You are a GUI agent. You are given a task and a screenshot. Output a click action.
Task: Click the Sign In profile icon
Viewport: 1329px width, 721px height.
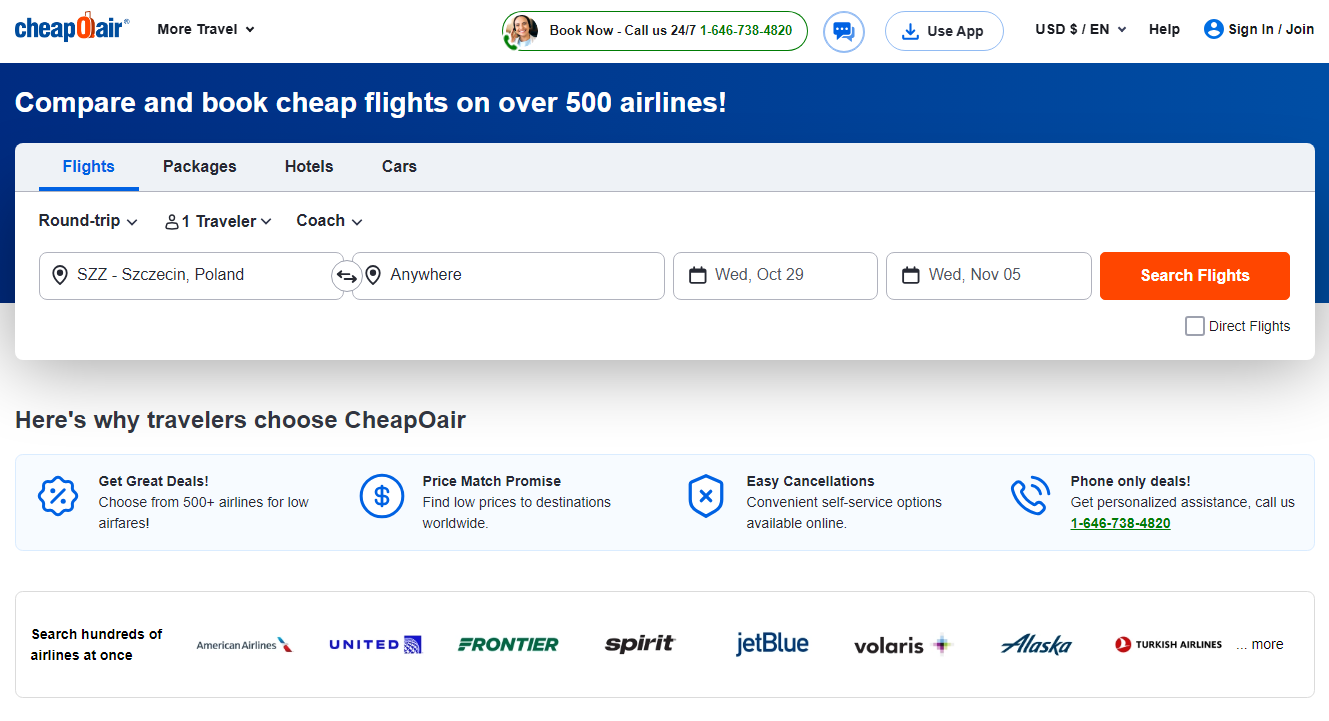point(1213,29)
